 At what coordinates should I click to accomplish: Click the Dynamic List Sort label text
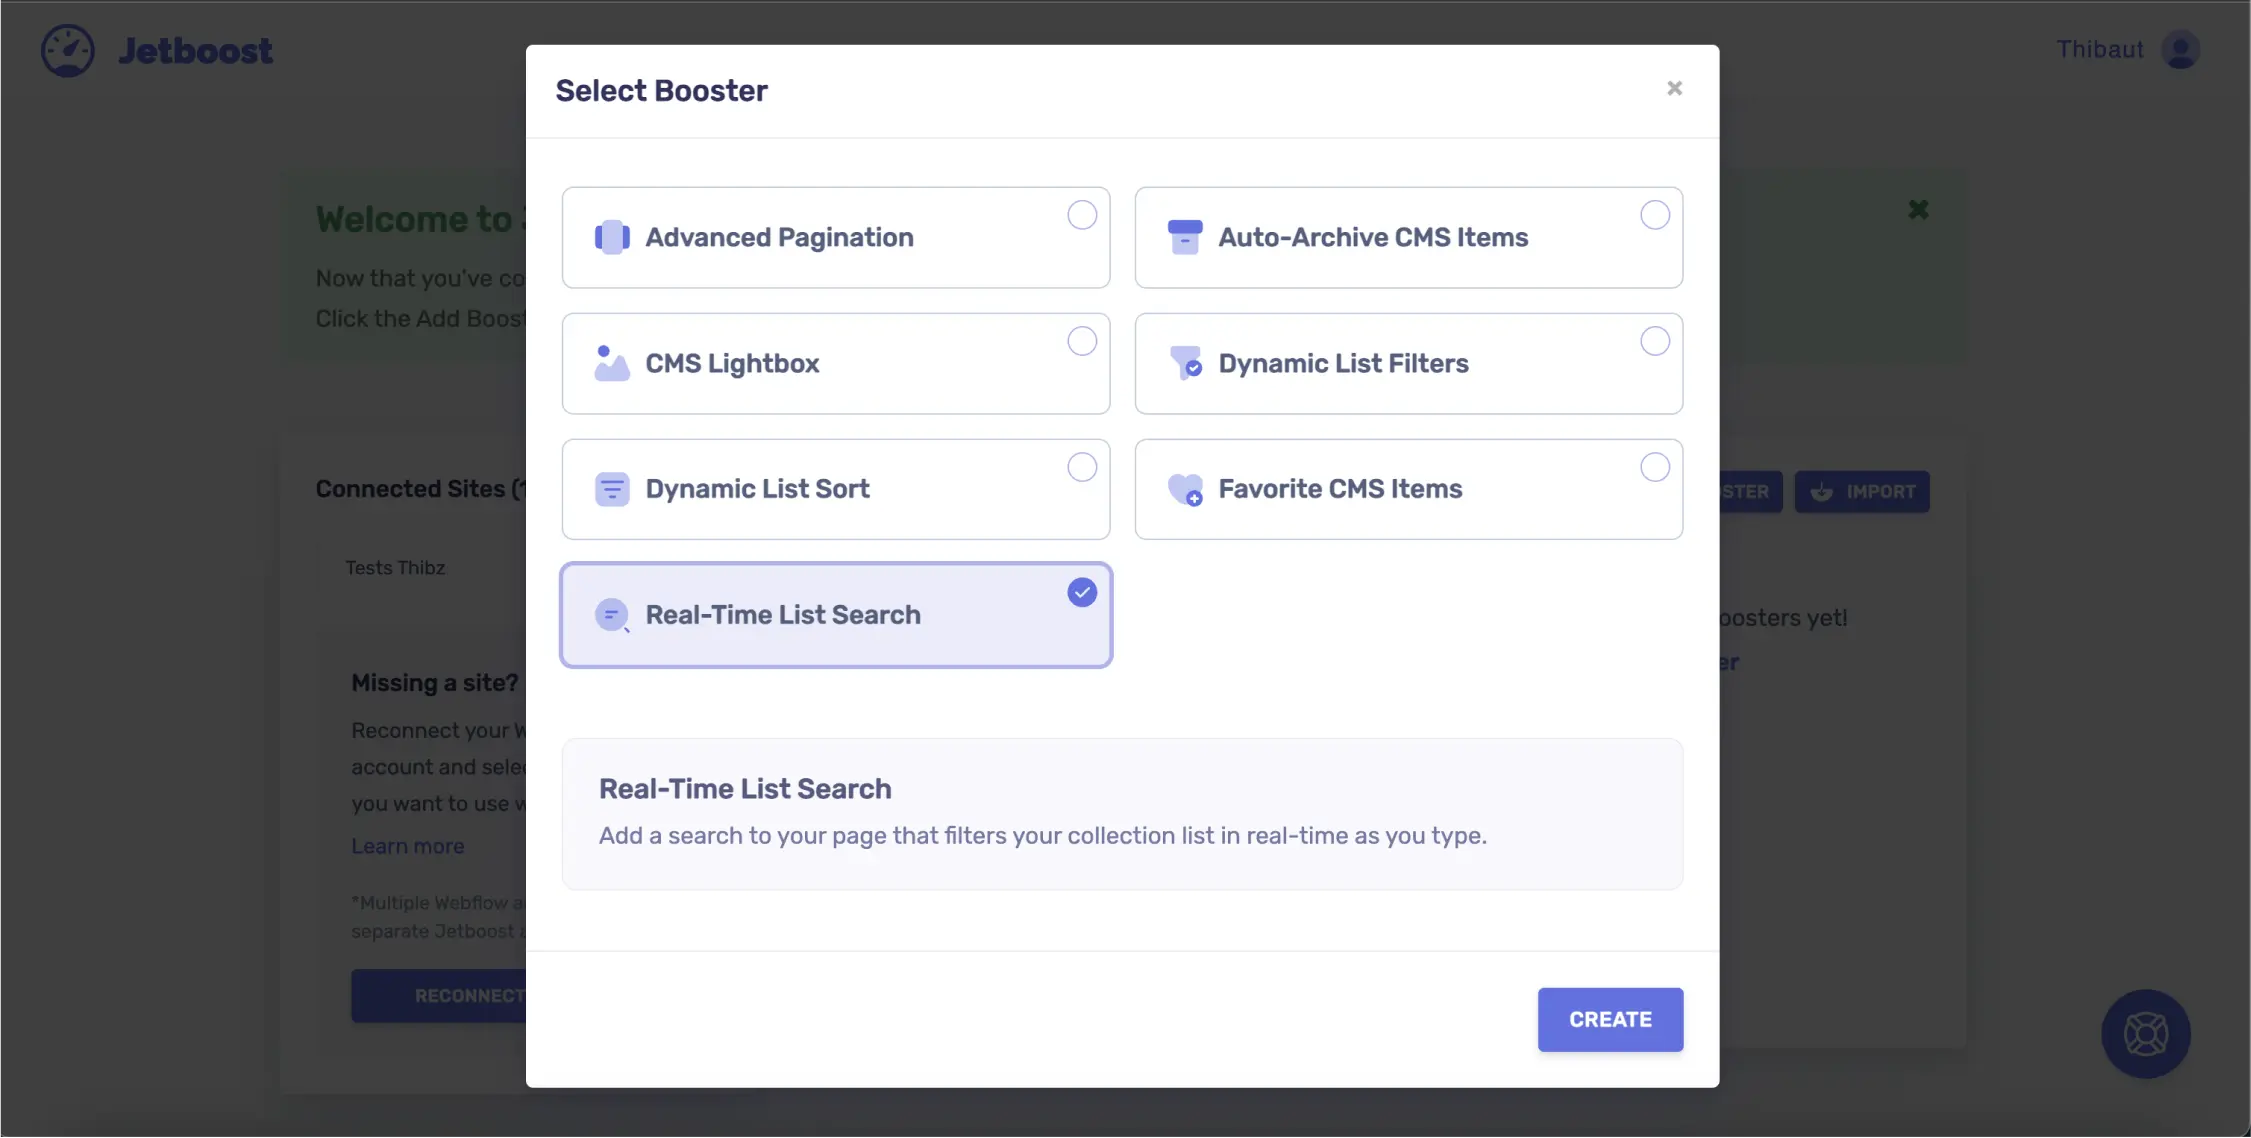pos(757,489)
